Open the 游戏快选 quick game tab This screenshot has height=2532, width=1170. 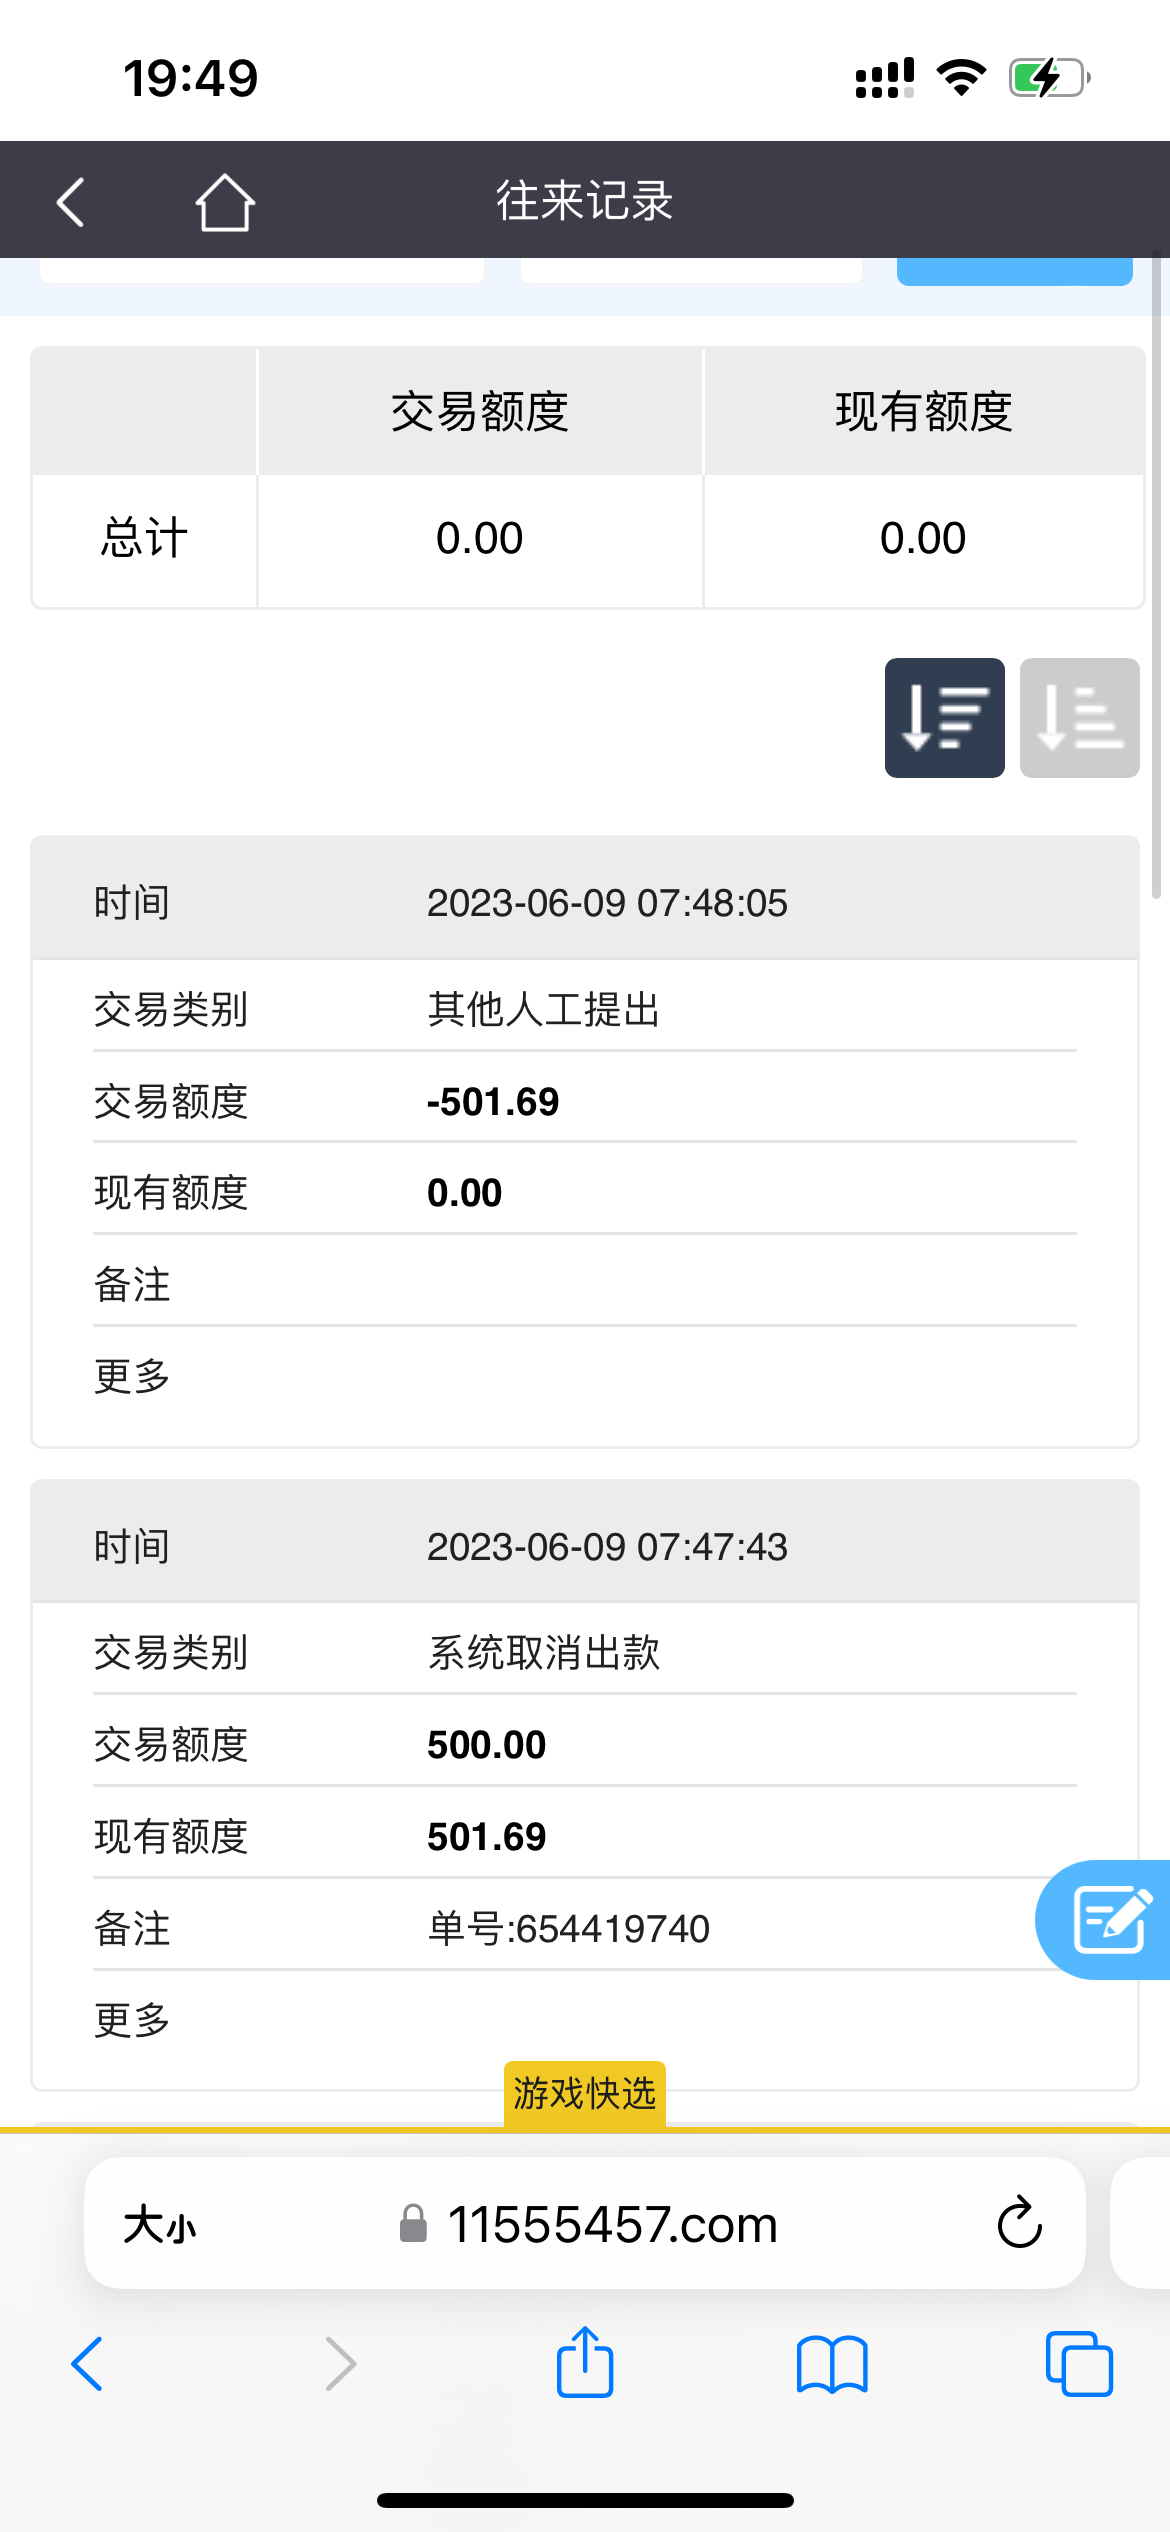pyautogui.click(x=585, y=2093)
